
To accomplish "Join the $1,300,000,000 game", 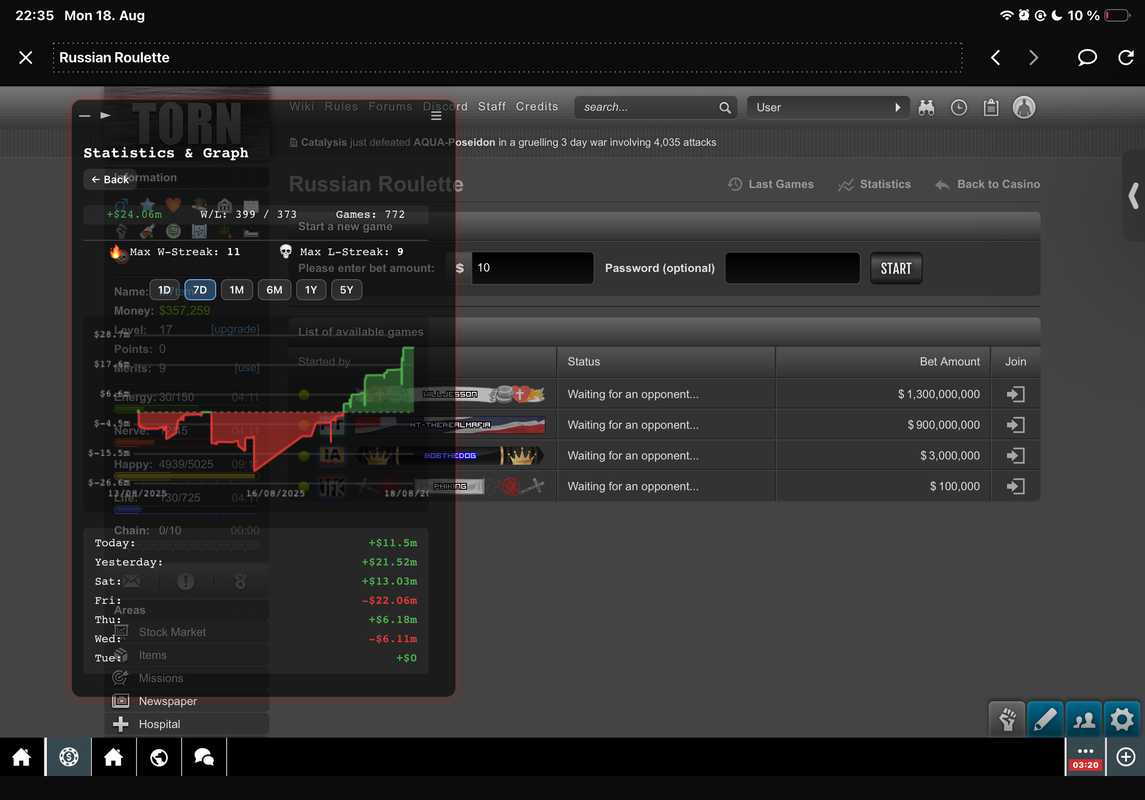I will coord(1016,394).
